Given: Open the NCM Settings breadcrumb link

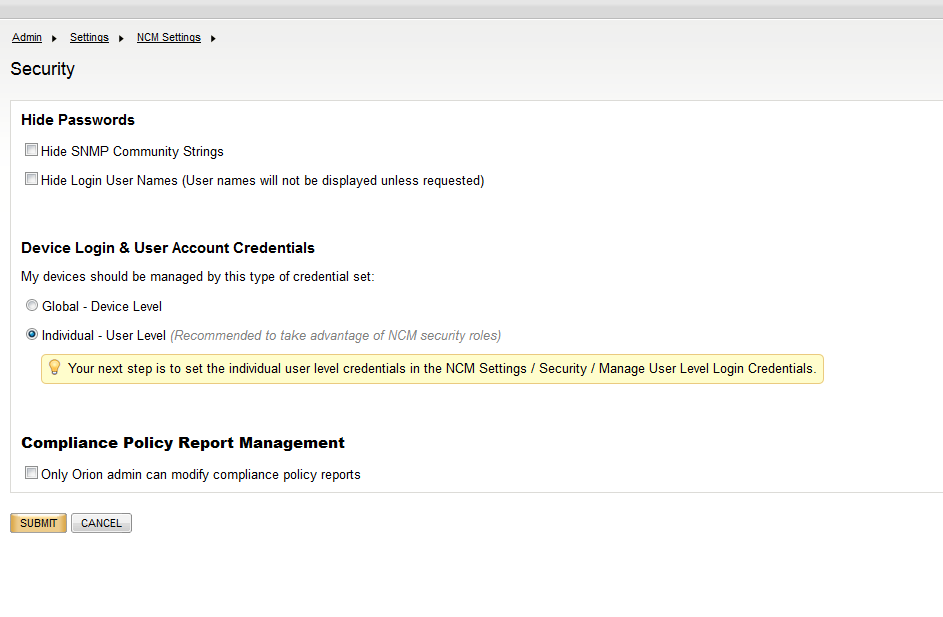Looking at the screenshot, I should tap(168, 37).
